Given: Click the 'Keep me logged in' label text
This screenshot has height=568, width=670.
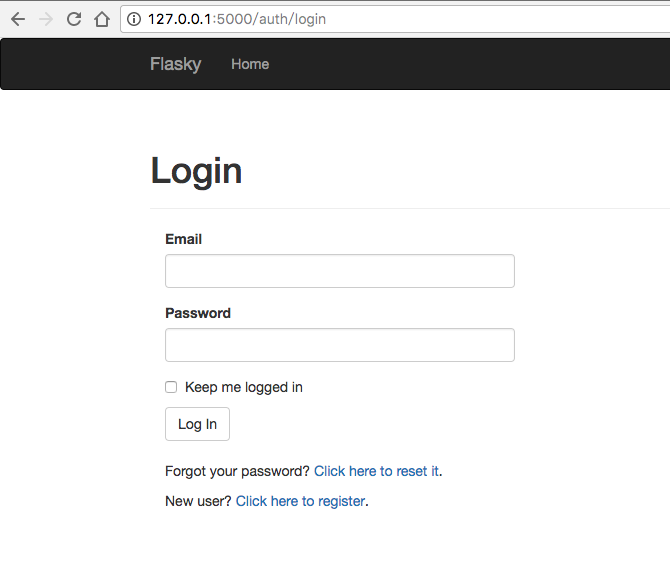Looking at the screenshot, I should (x=243, y=387).
